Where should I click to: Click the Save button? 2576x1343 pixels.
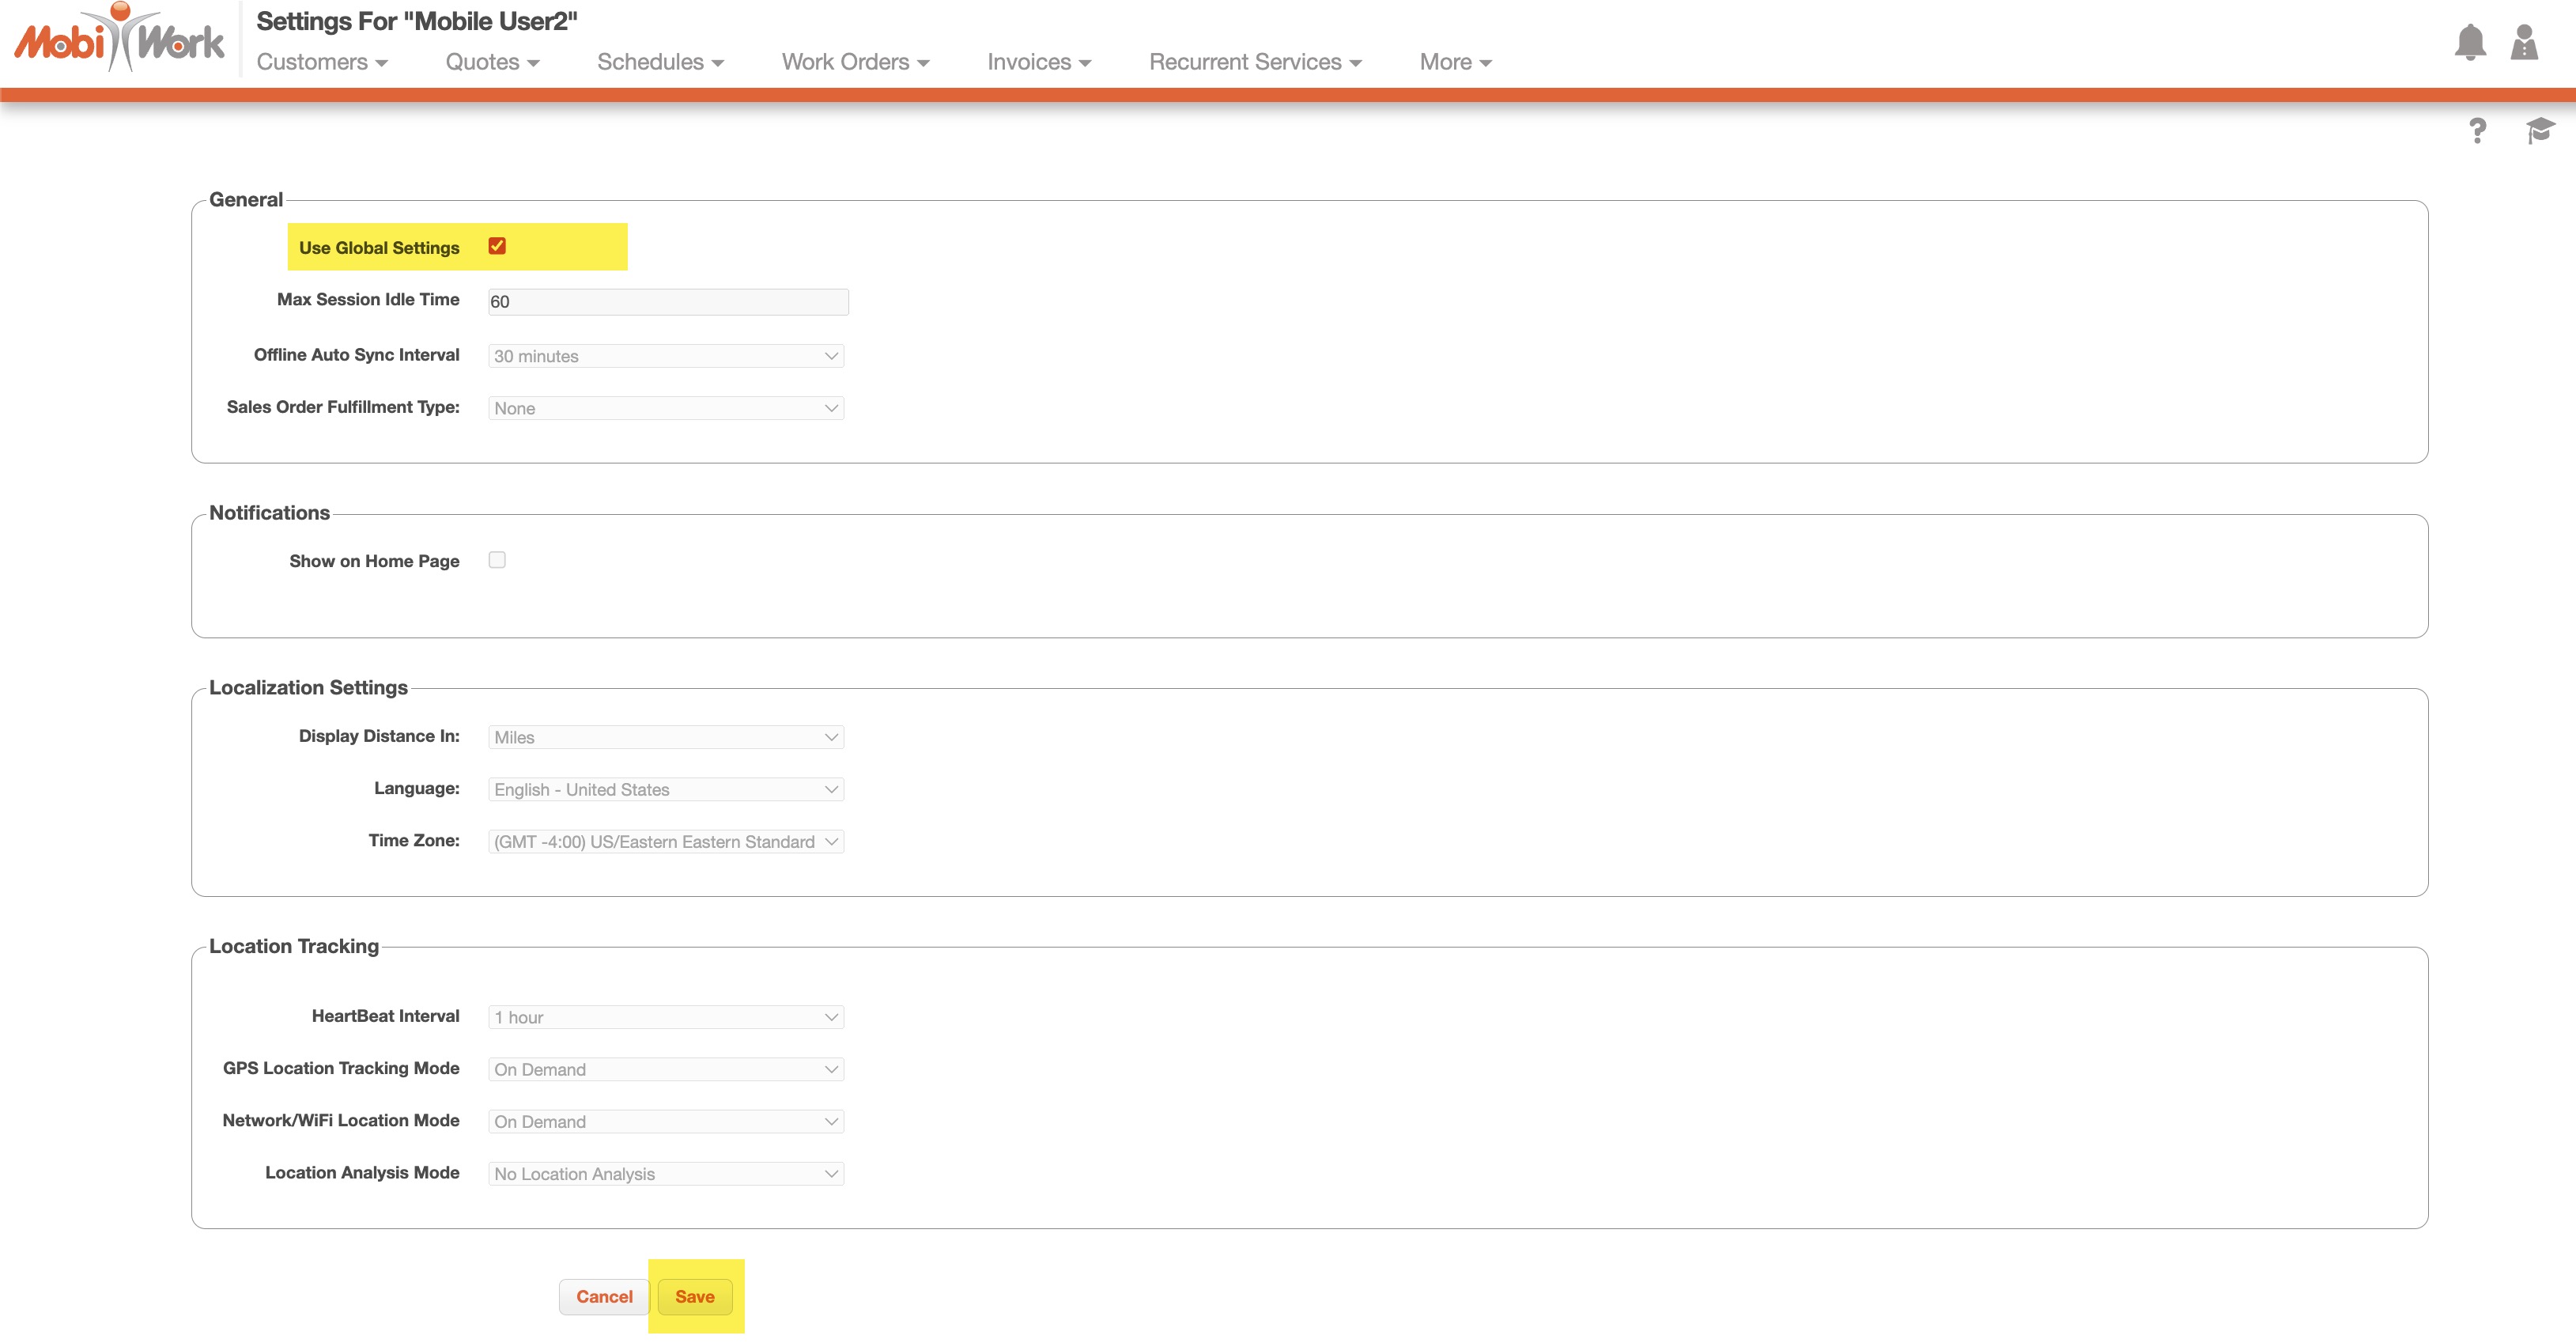tap(695, 1297)
